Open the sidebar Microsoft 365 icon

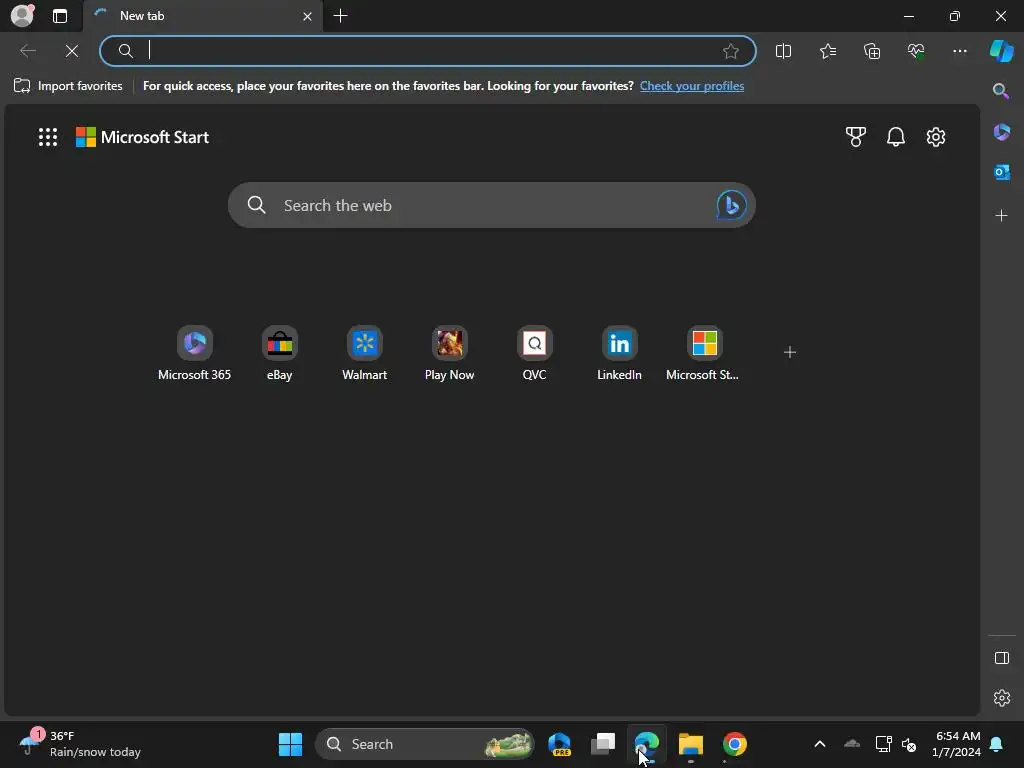pyautogui.click(x=1001, y=132)
